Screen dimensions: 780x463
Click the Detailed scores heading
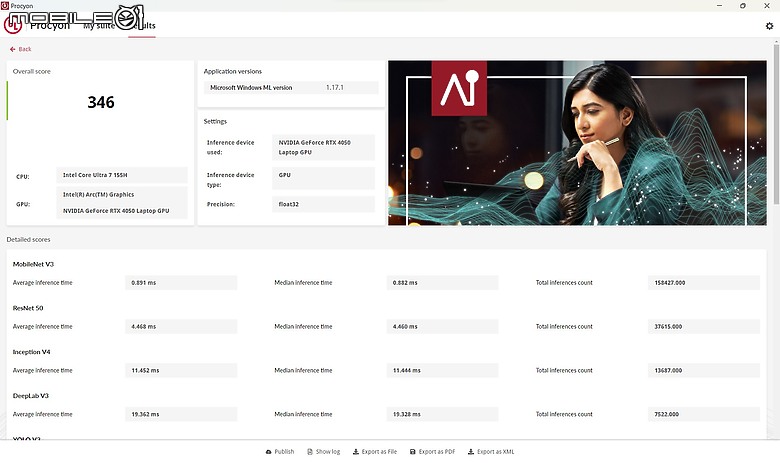(28, 239)
